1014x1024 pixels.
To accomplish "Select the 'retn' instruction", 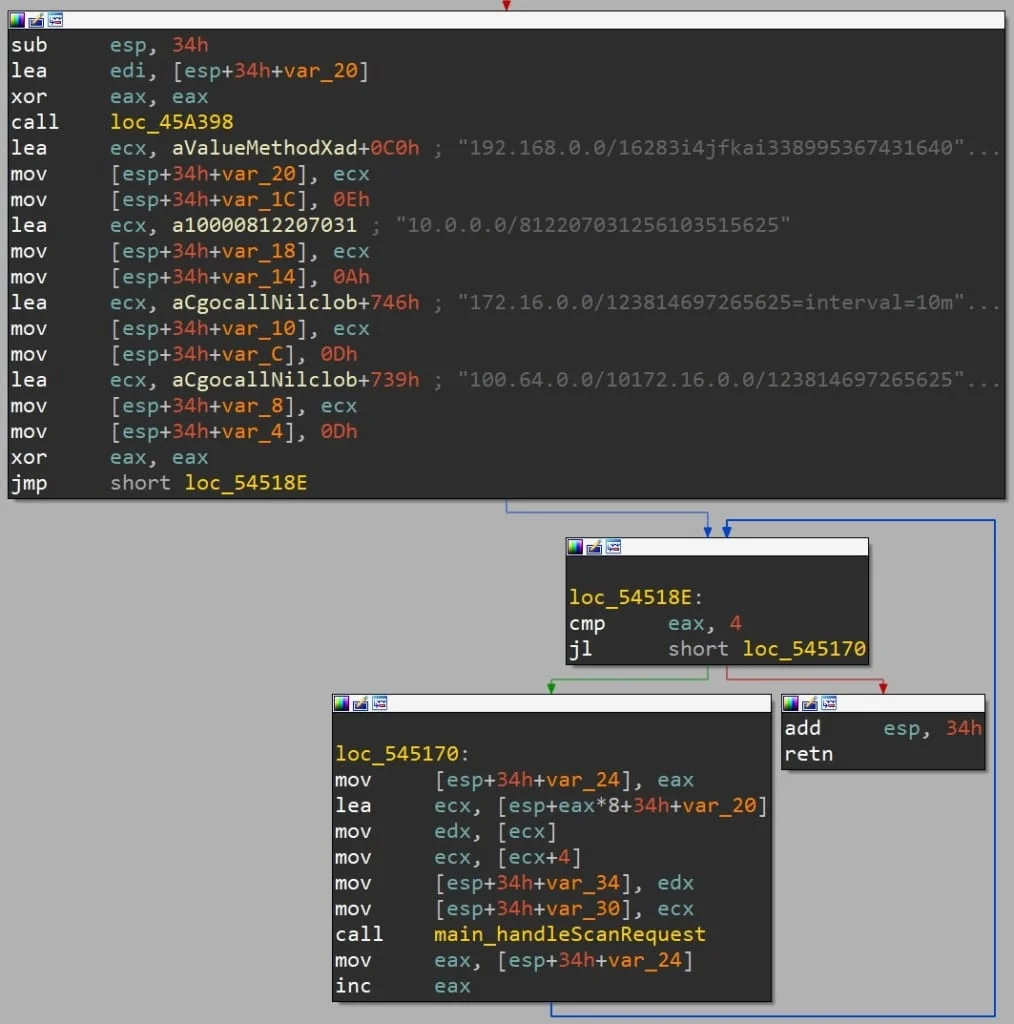I will [808, 754].
